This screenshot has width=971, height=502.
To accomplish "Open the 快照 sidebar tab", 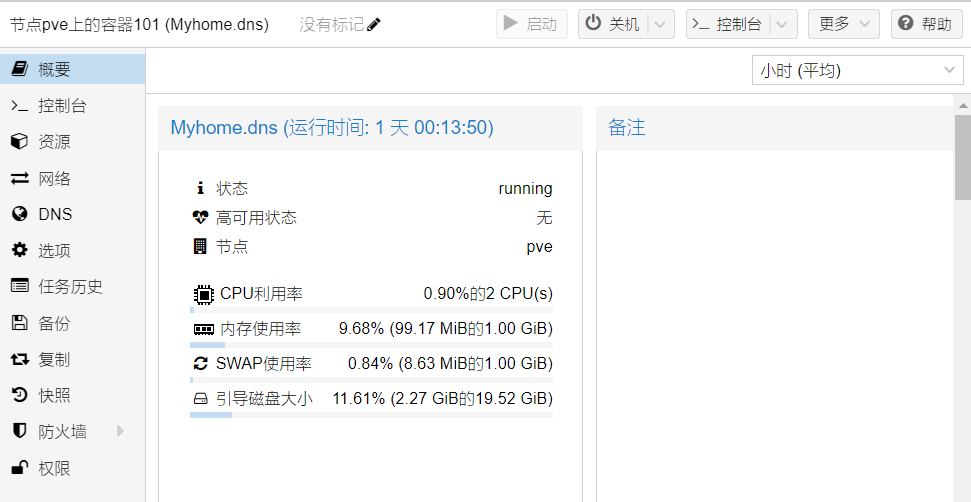I will tap(72, 395).
